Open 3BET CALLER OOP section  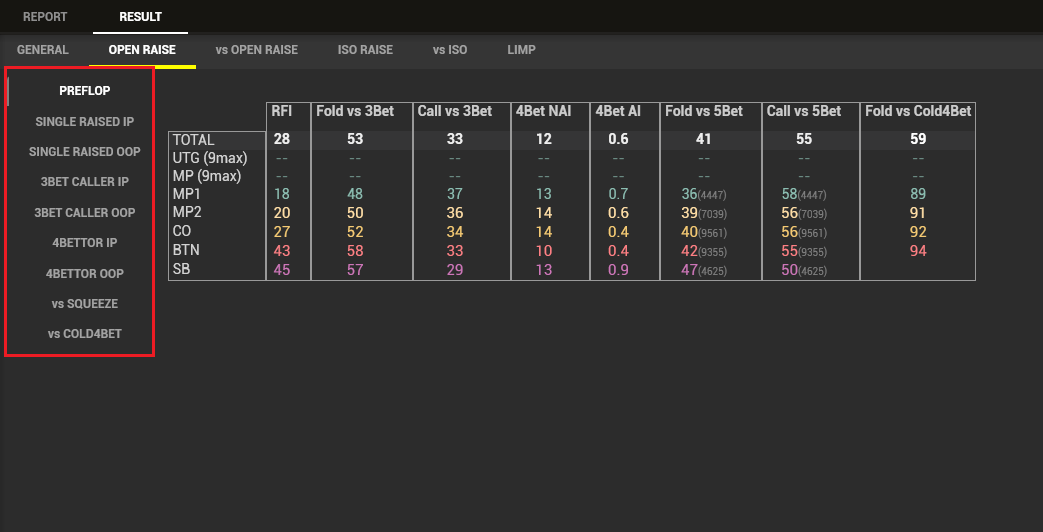(x=84, y=213)
